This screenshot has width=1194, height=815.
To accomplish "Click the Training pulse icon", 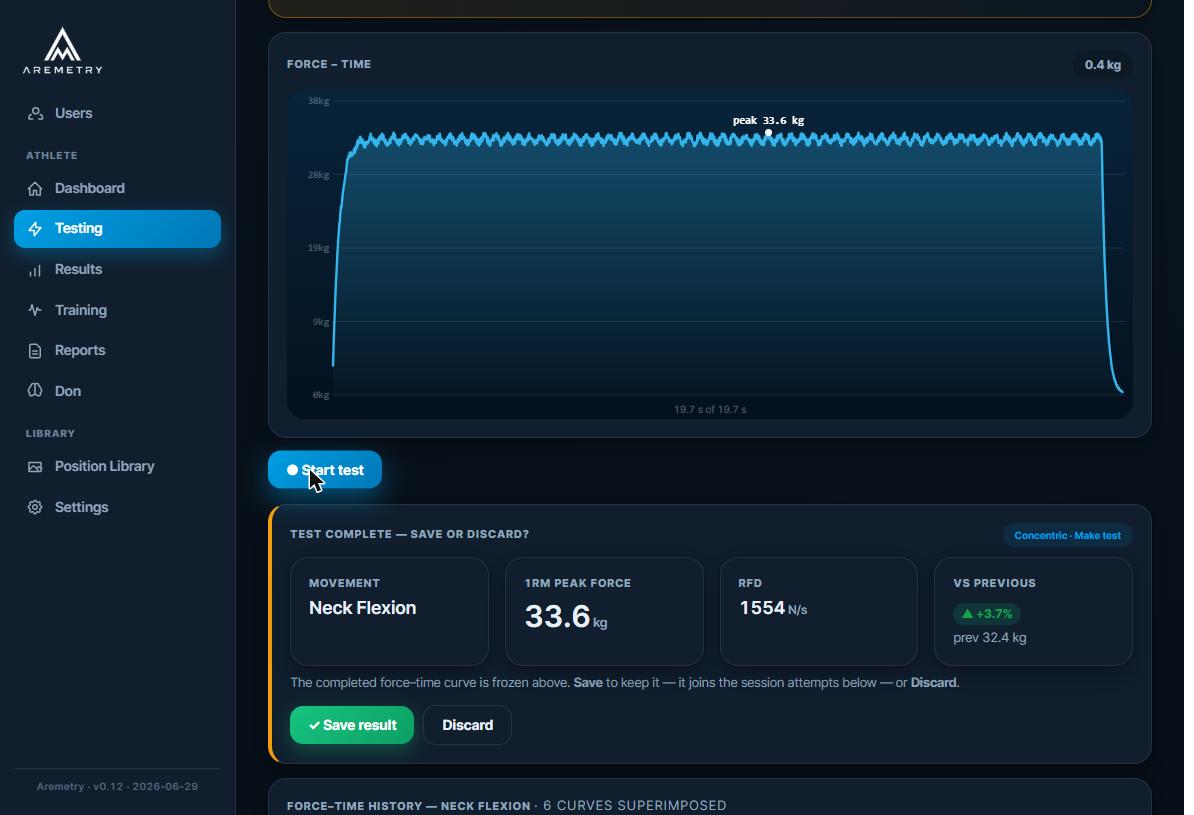I will 35,310.
